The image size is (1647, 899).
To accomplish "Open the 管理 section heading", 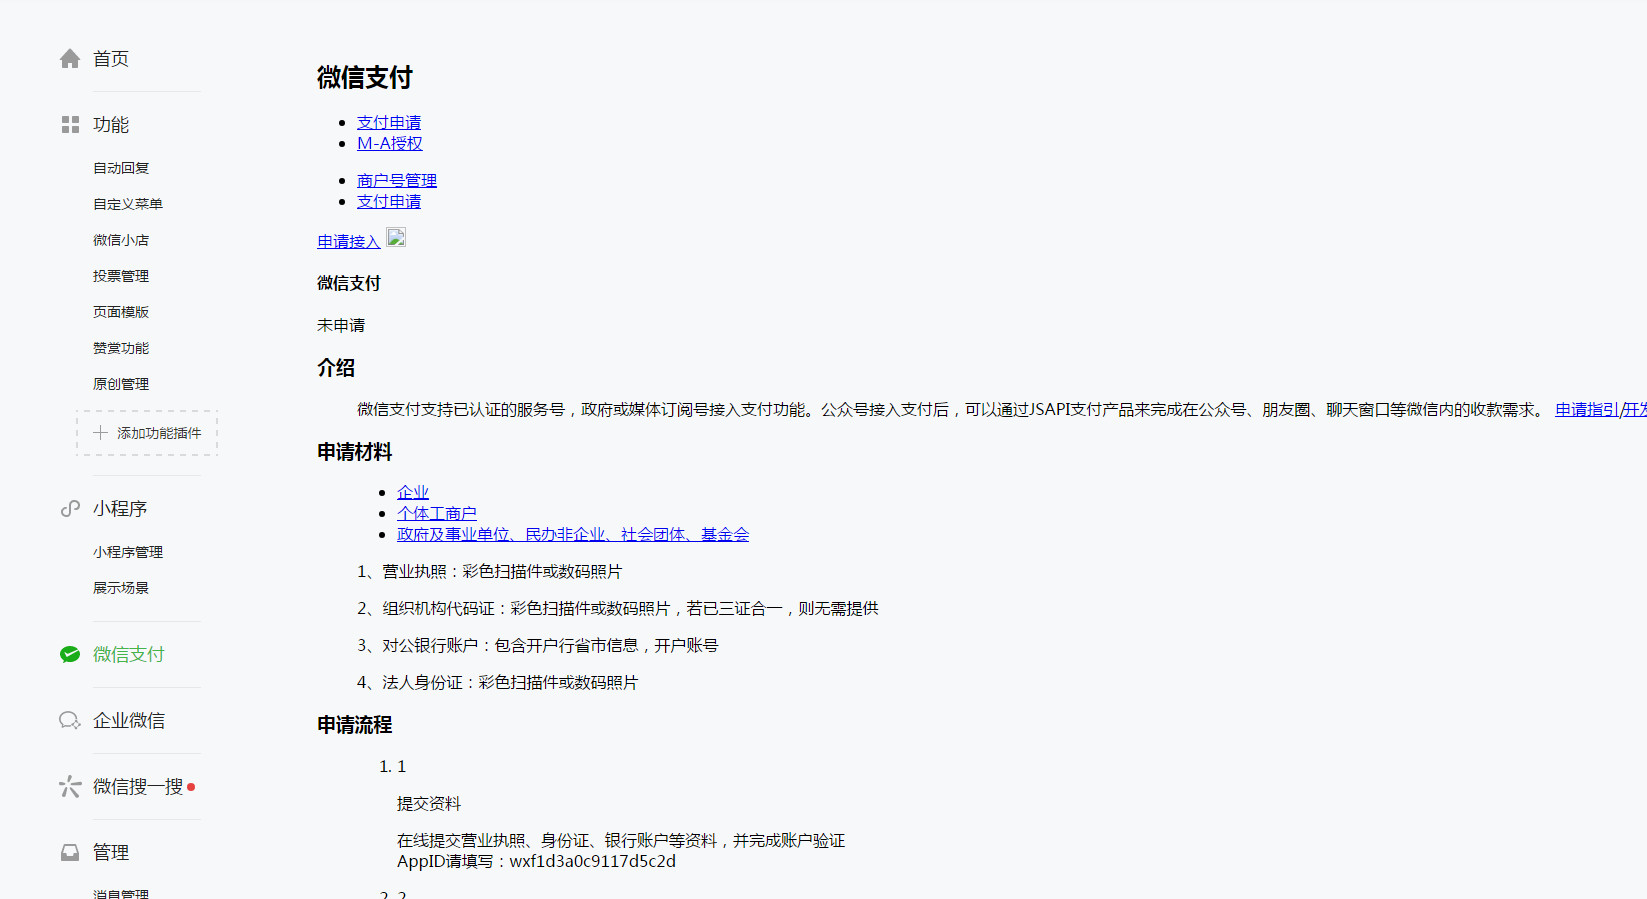I will pos(111,853).
